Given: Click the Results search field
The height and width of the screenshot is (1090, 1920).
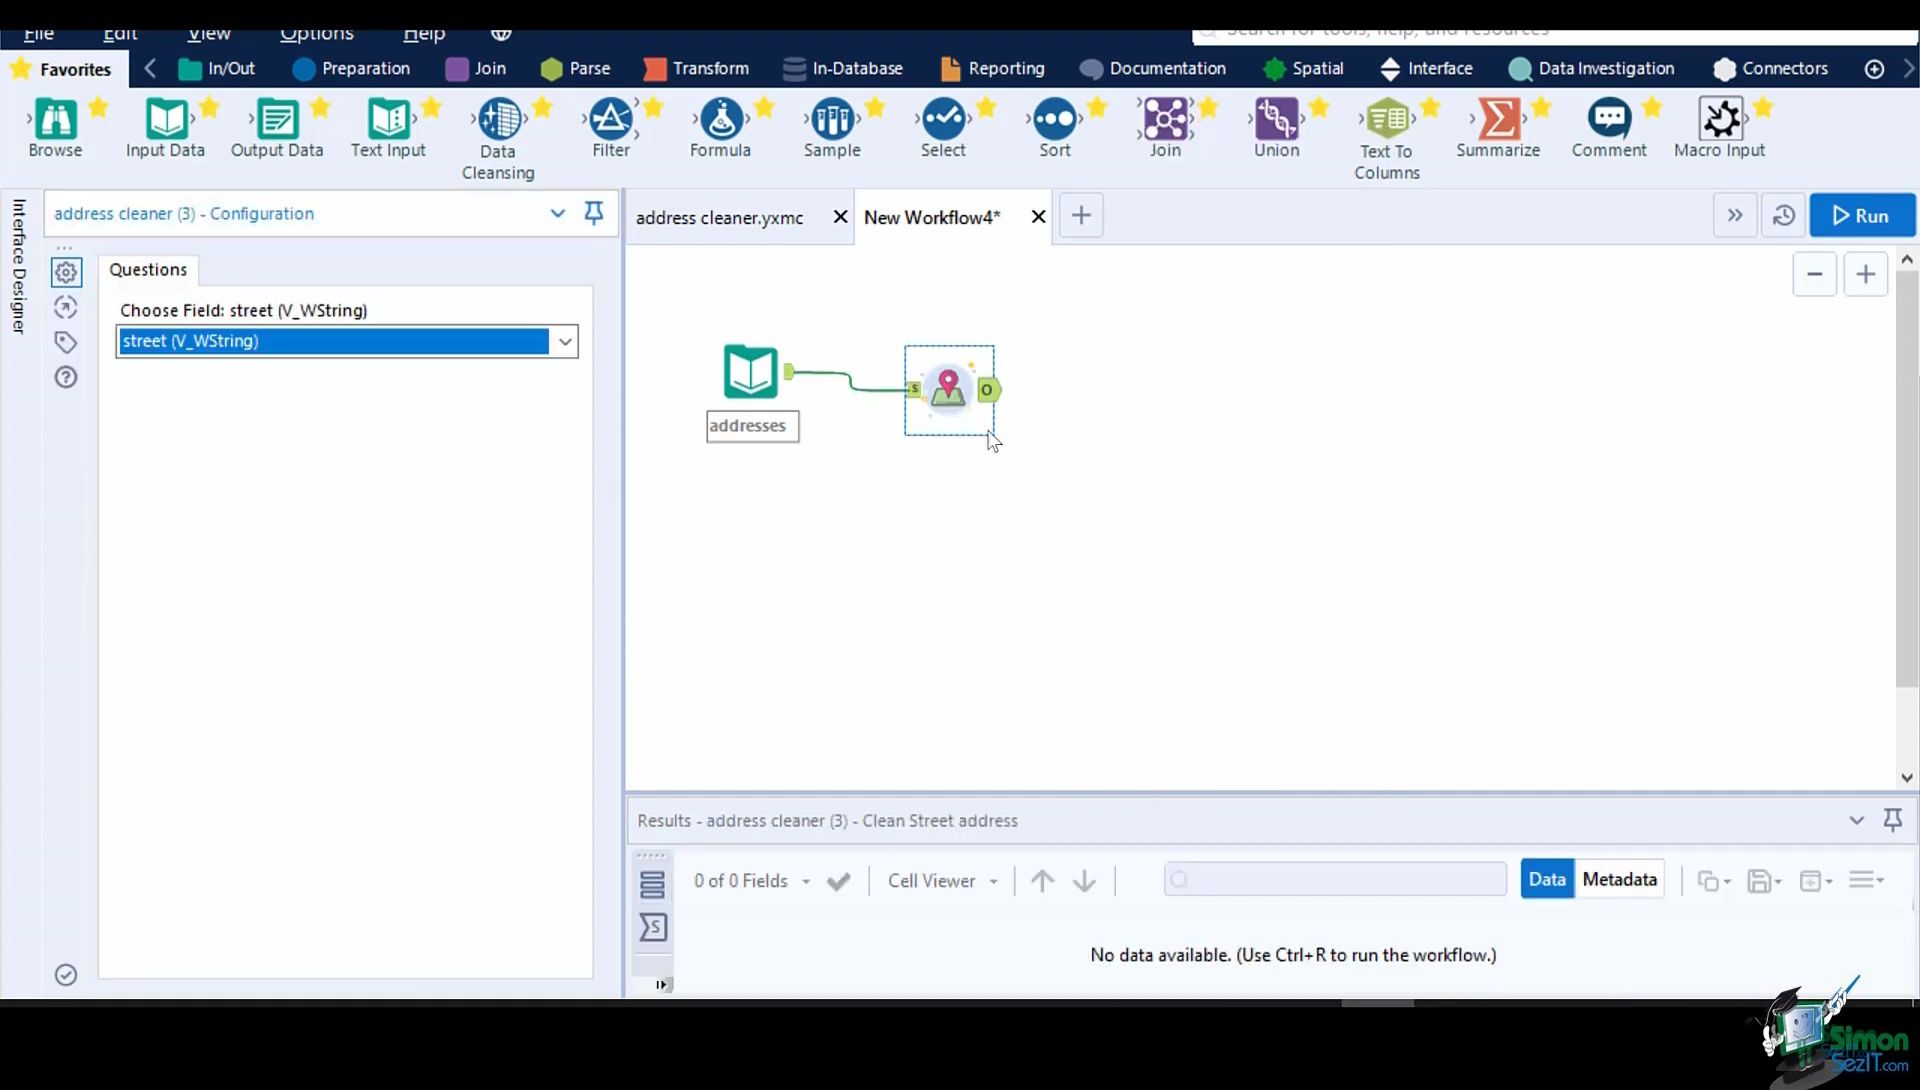Looking at the screenshot, I should [1335, 879].
